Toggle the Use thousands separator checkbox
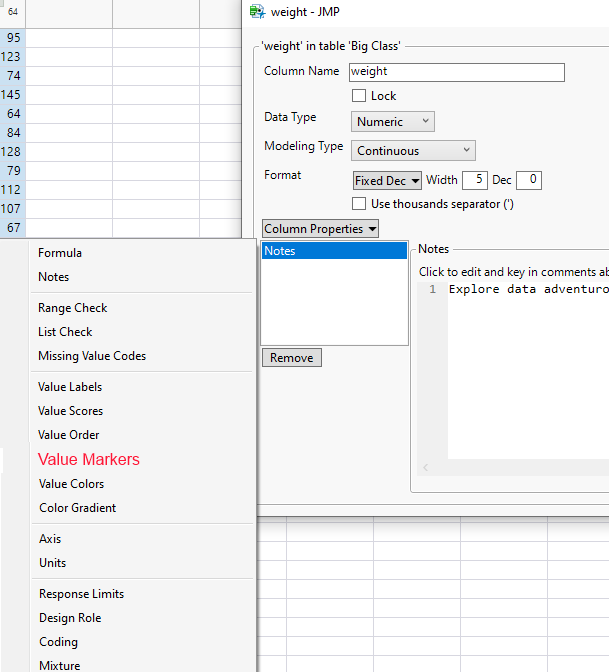This screenshot has width=609, height=672. tap(359, 204)
